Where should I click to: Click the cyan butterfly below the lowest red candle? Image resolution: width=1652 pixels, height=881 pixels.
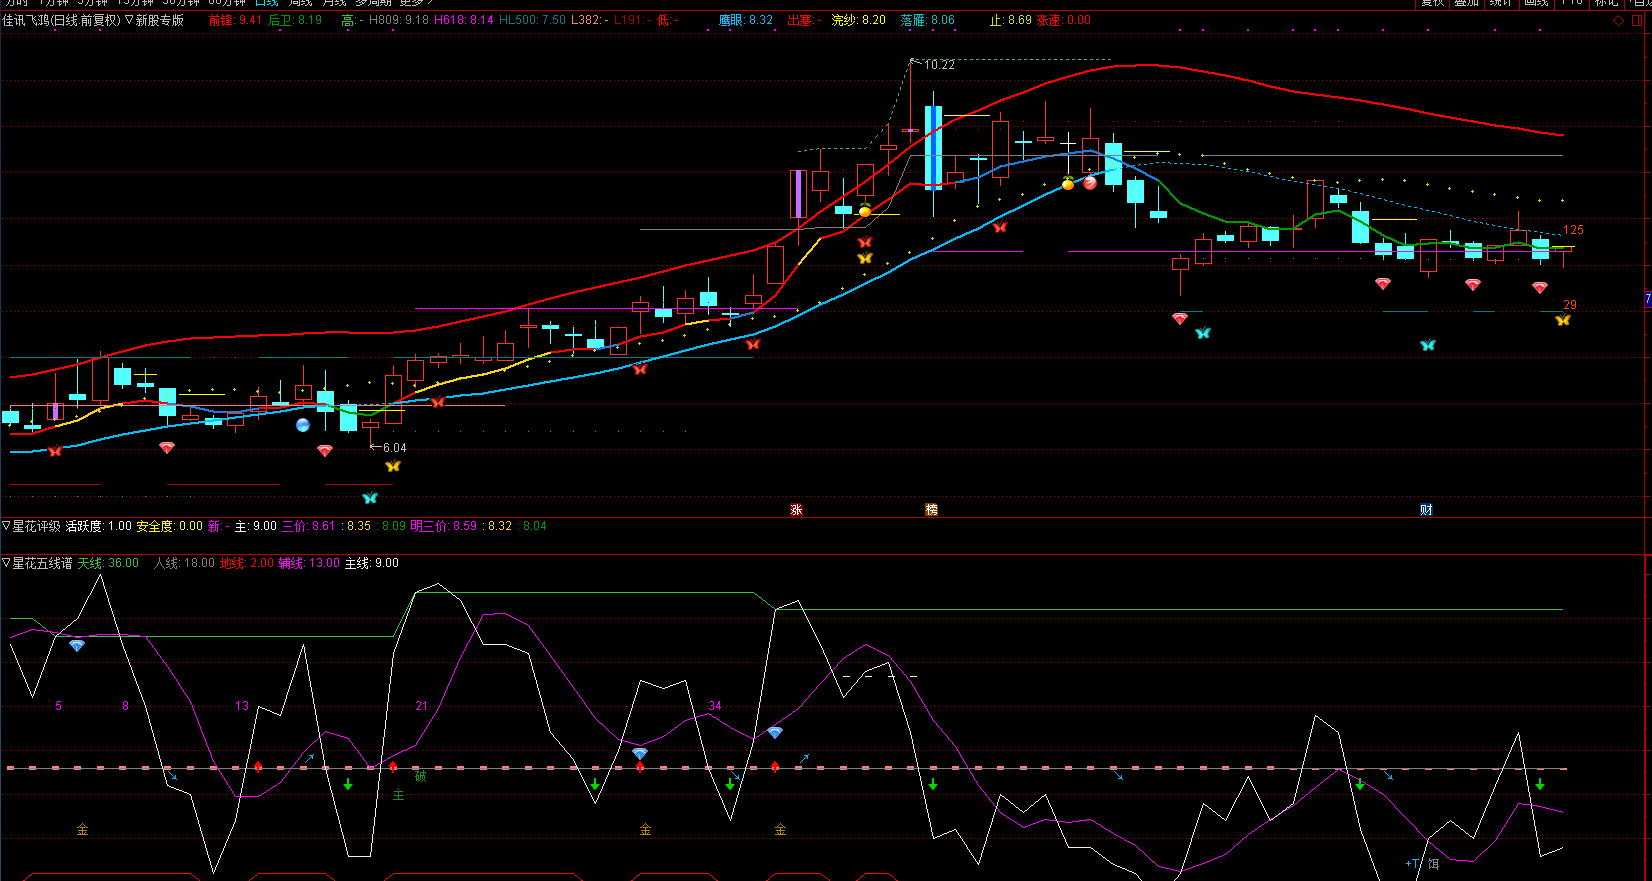[x=1203, y=333]
